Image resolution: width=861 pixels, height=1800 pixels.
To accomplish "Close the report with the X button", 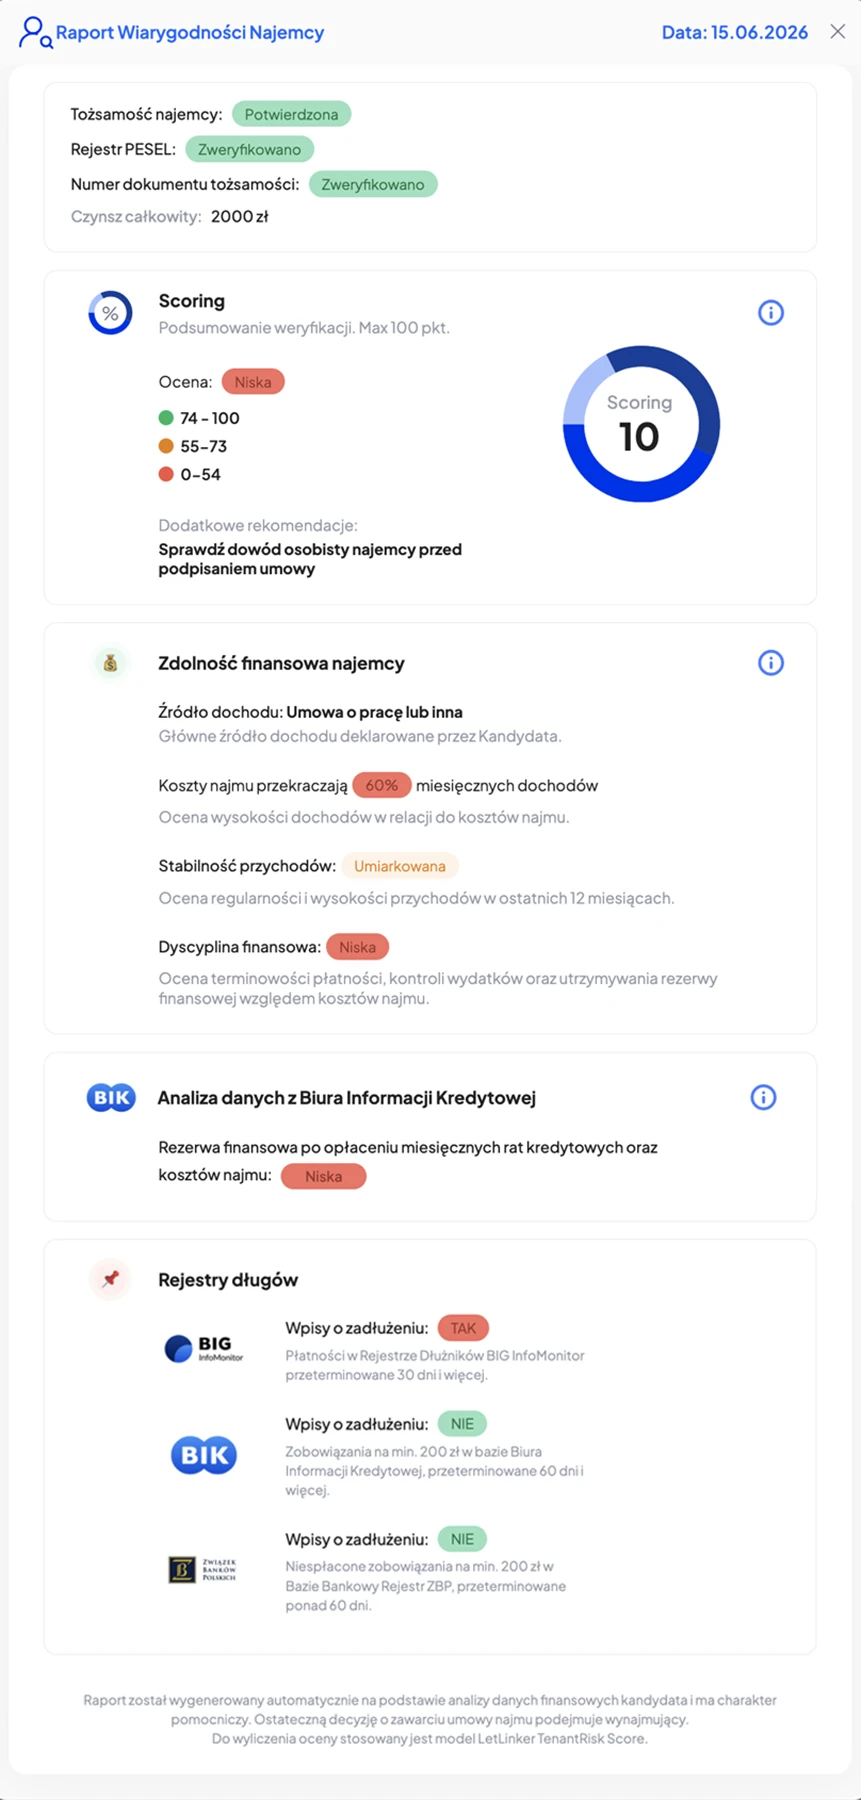I will pos(838,32).
